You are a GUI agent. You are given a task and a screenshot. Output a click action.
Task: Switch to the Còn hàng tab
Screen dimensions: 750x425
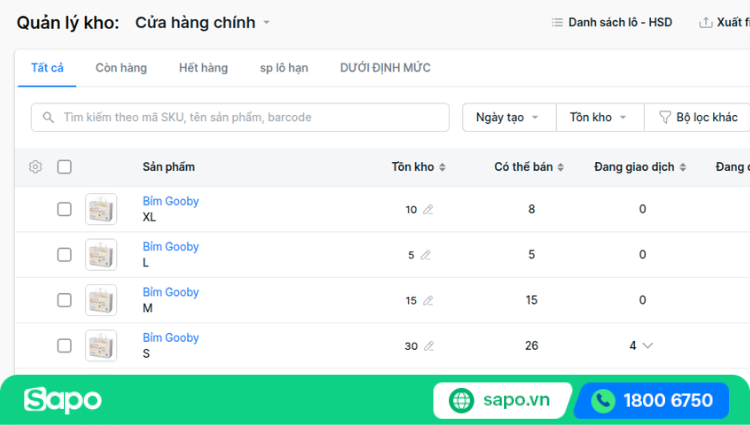[121, 68]
